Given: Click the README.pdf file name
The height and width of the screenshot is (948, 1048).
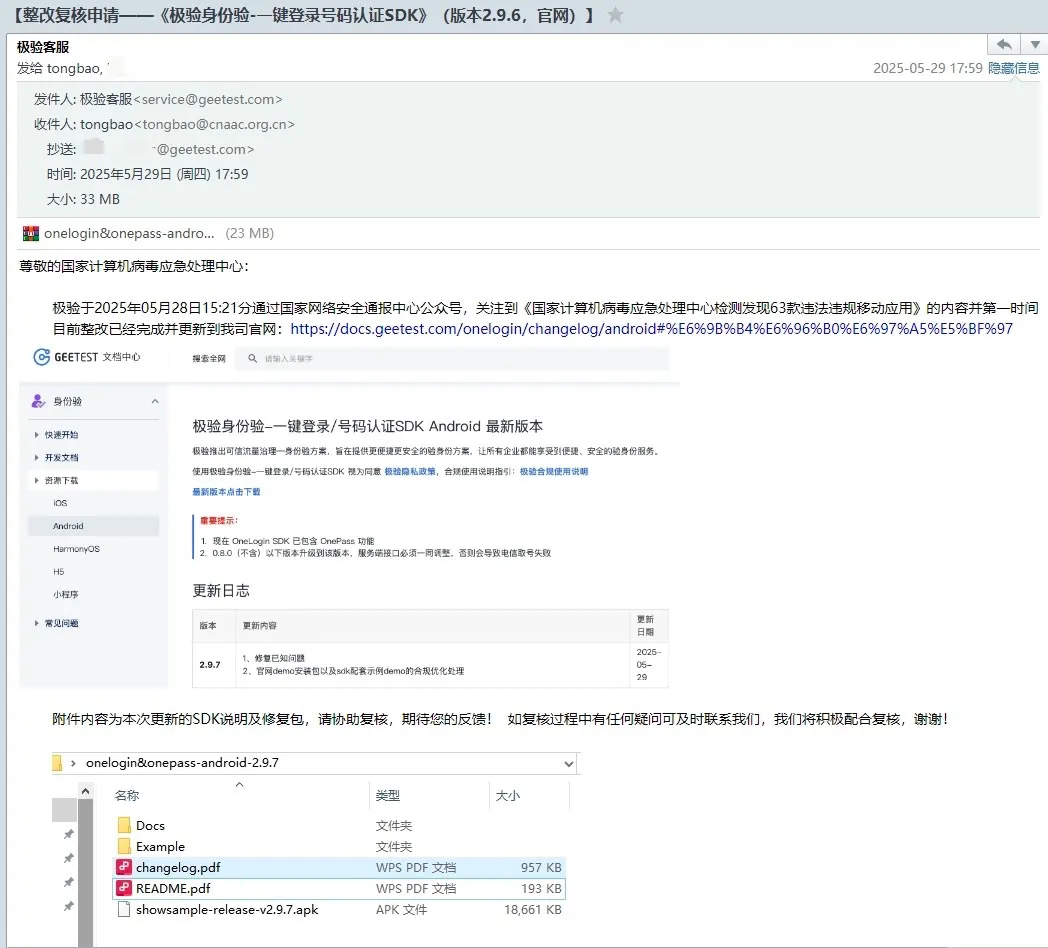Looking at the screenshot, I should point(173,888).
